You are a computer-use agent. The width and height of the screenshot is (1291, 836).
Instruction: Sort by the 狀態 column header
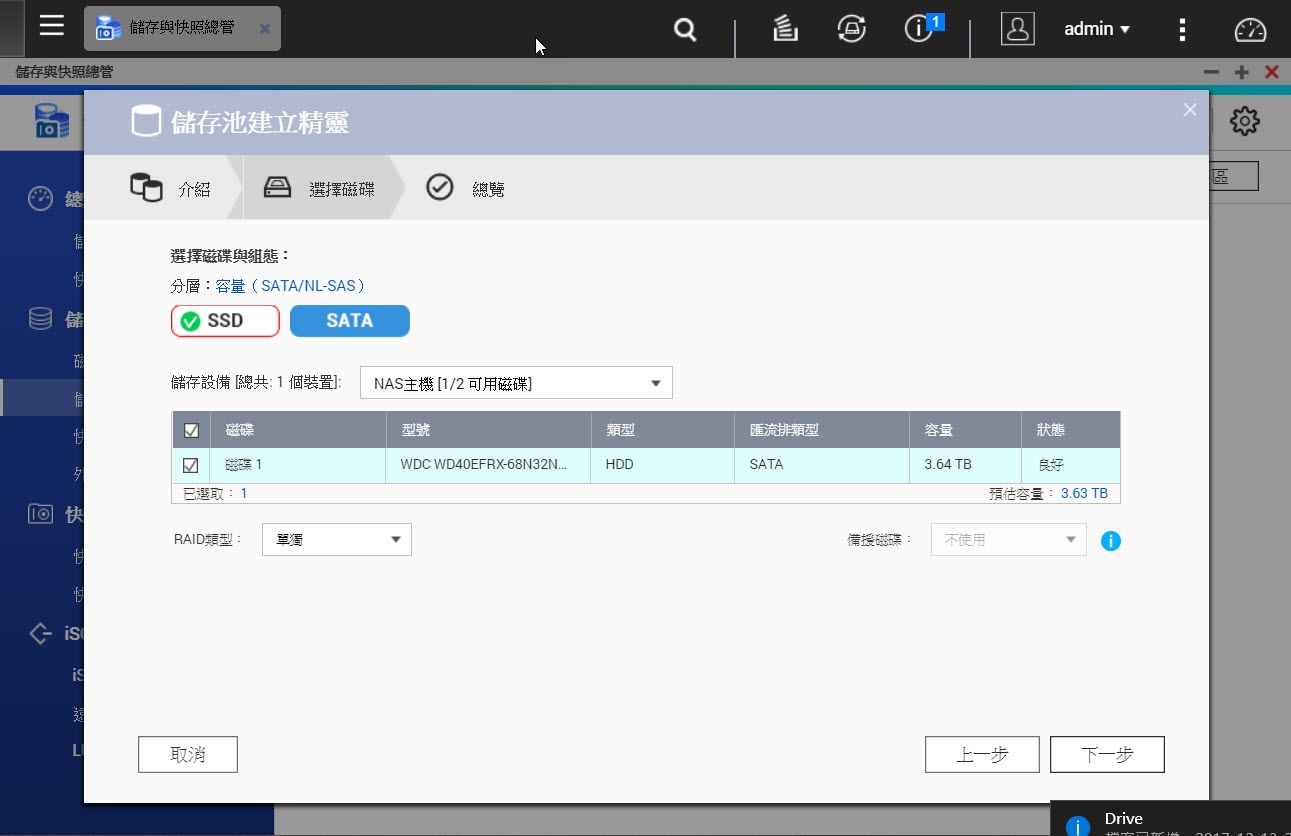[1070, 430]
